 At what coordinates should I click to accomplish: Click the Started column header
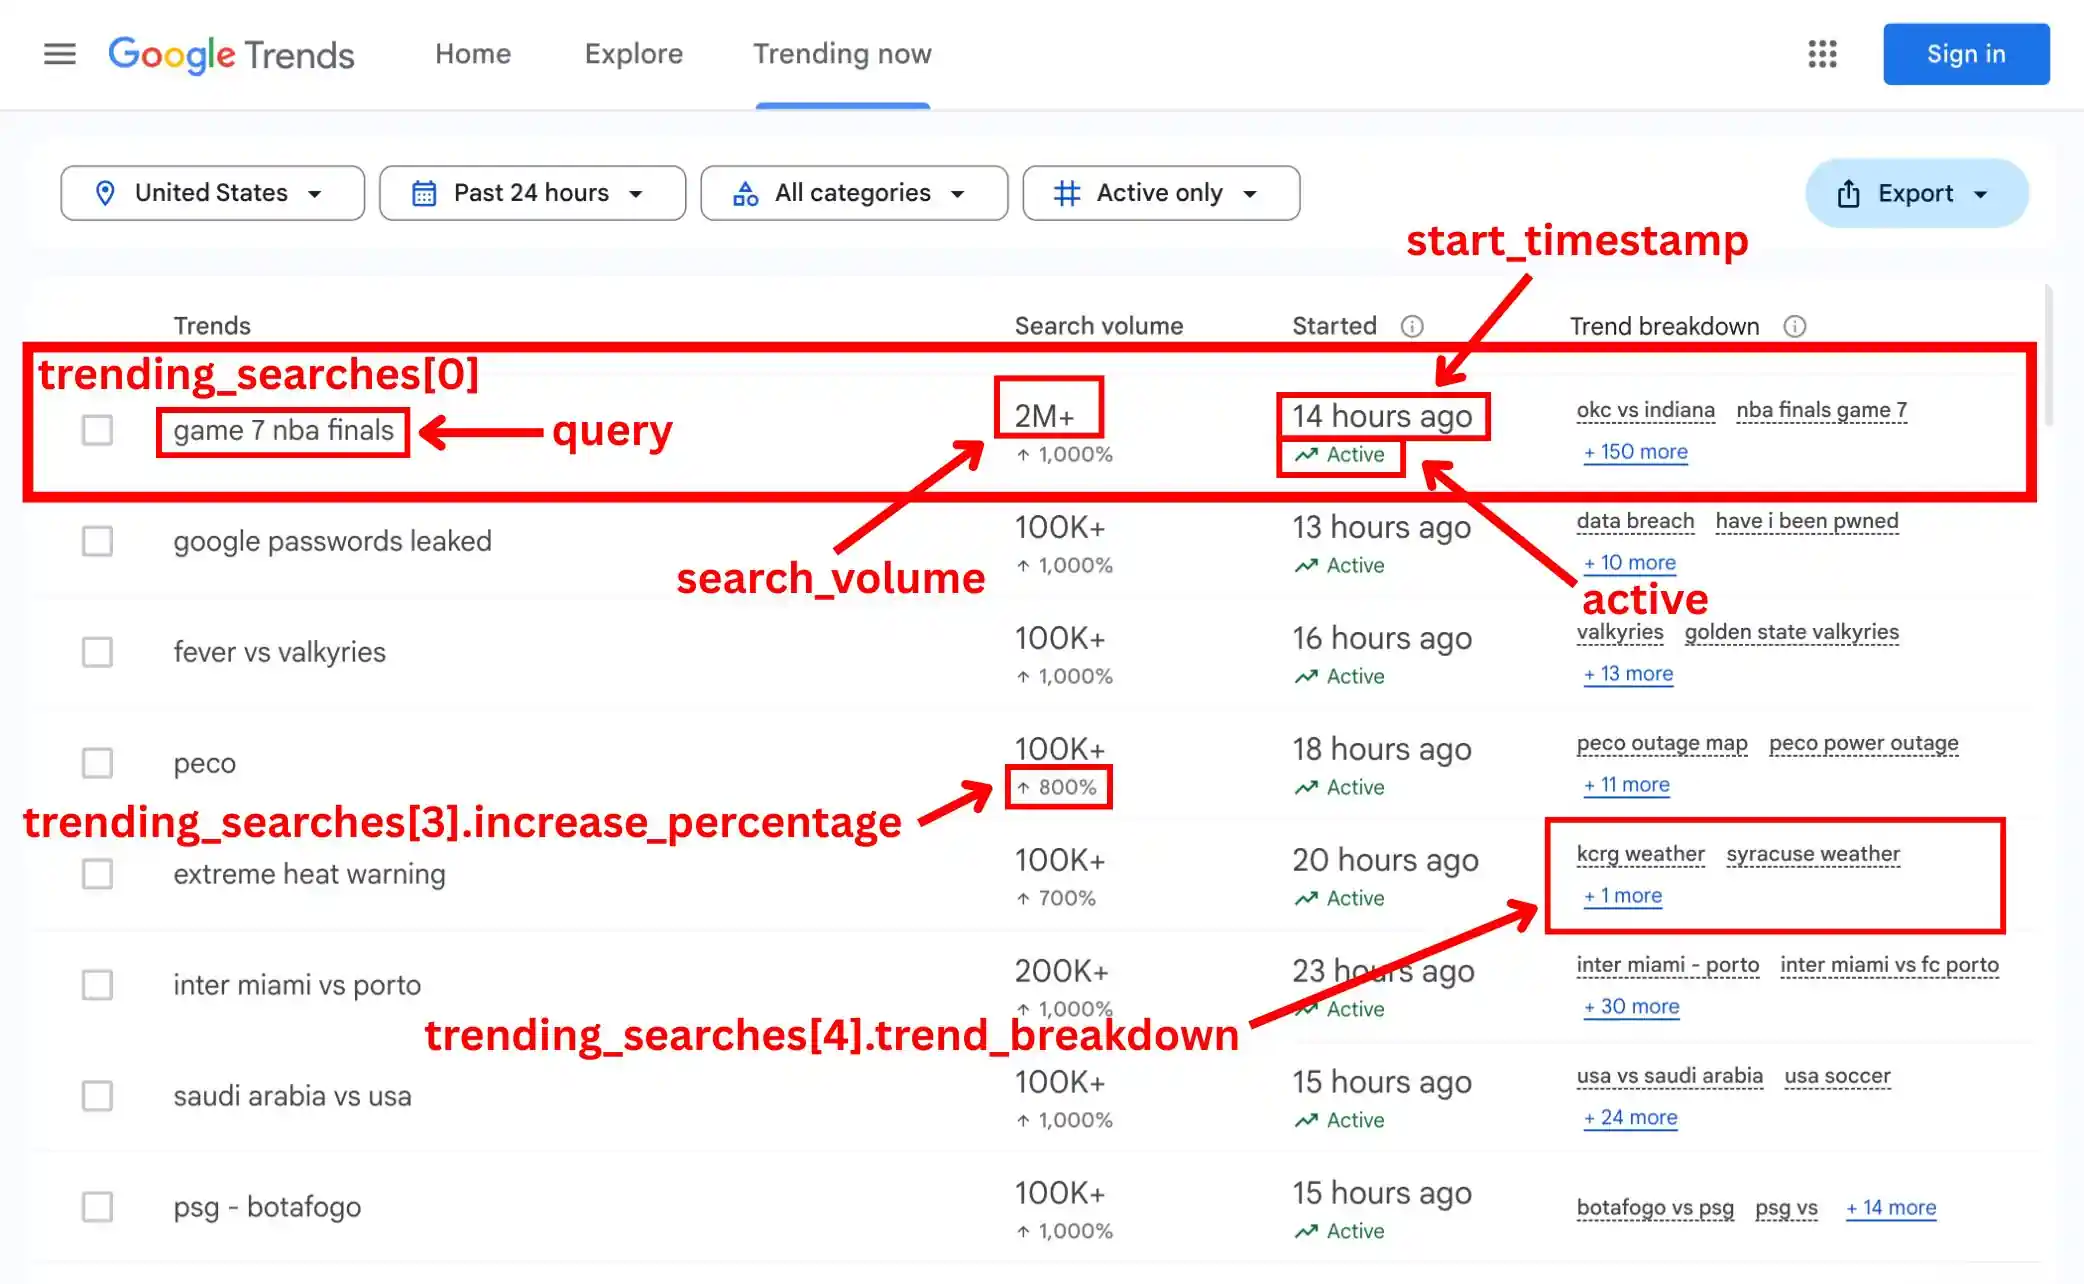[x=1335, y=326]
